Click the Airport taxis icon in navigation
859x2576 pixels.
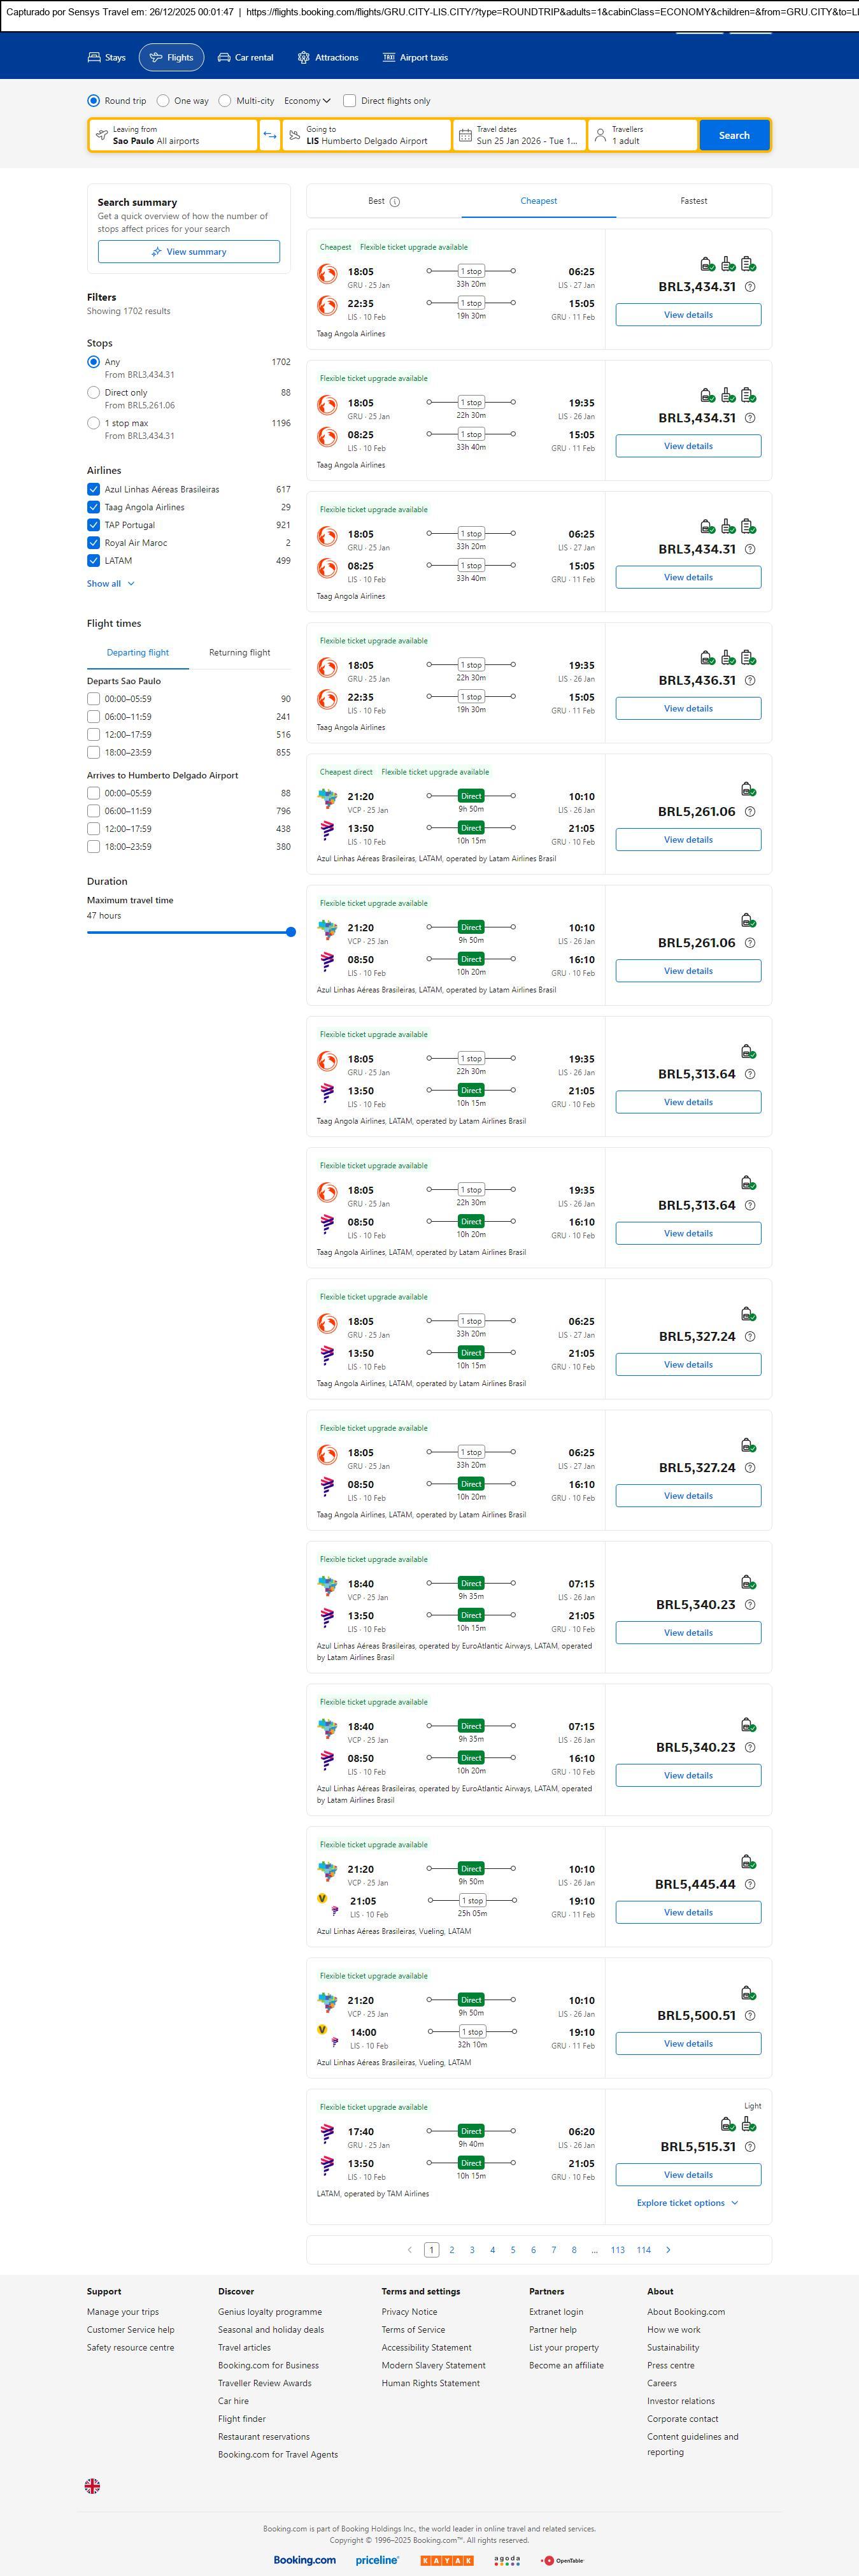389,58
